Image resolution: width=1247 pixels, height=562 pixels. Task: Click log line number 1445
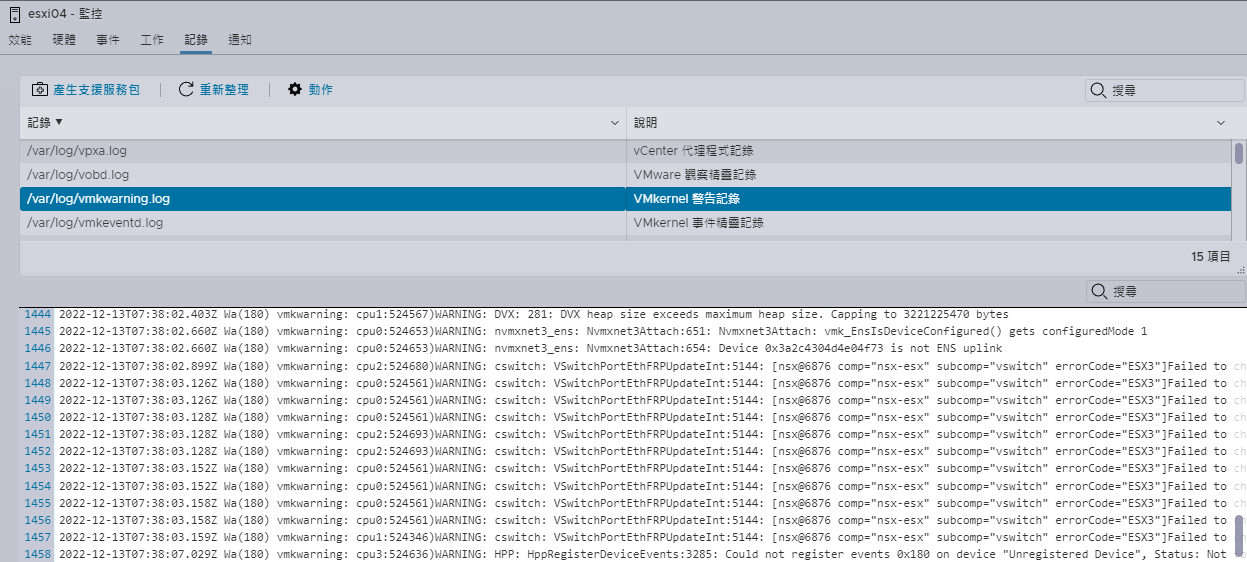click(37, 331)
